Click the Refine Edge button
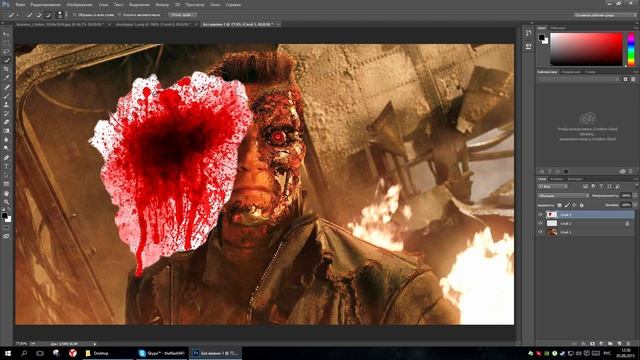Image resolution: width=640 pixels, height=360 pixels. (x=182, y=15)
